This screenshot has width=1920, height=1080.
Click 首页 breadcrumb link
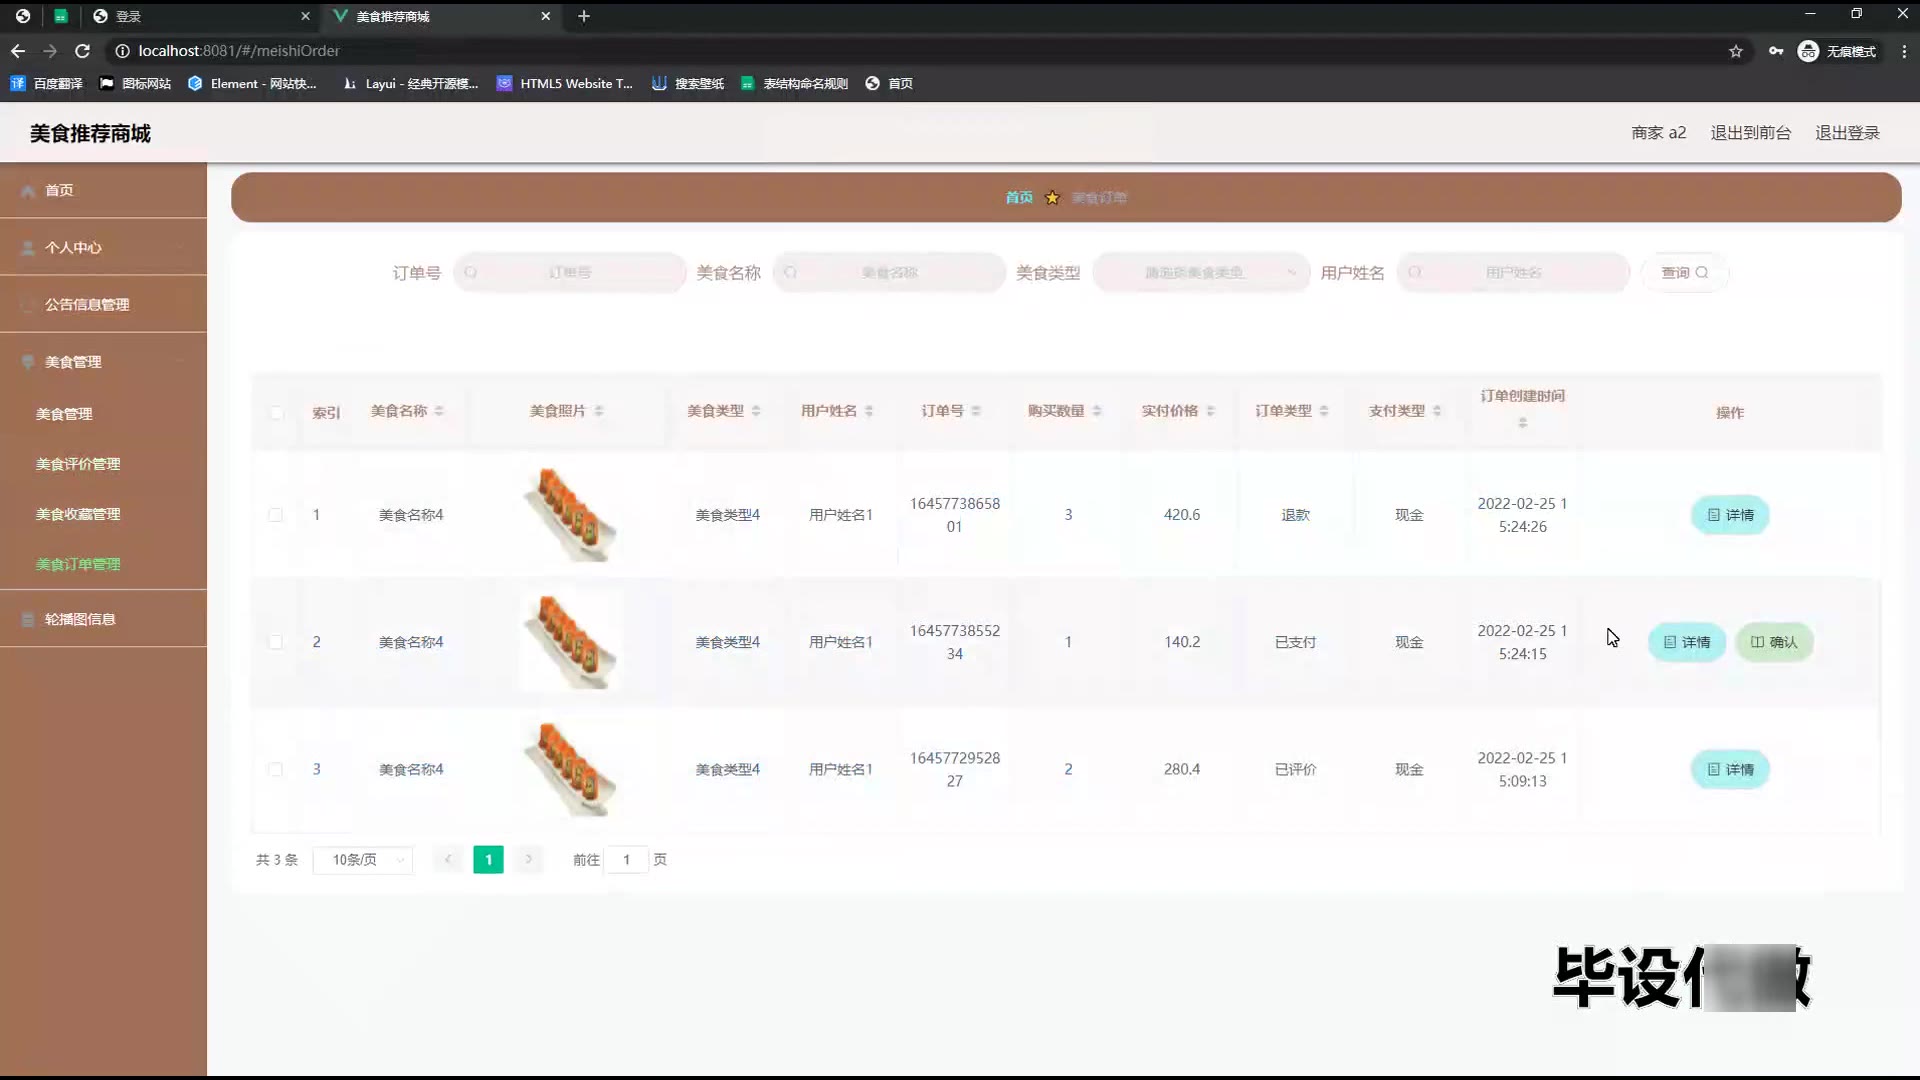(1019, 198)
